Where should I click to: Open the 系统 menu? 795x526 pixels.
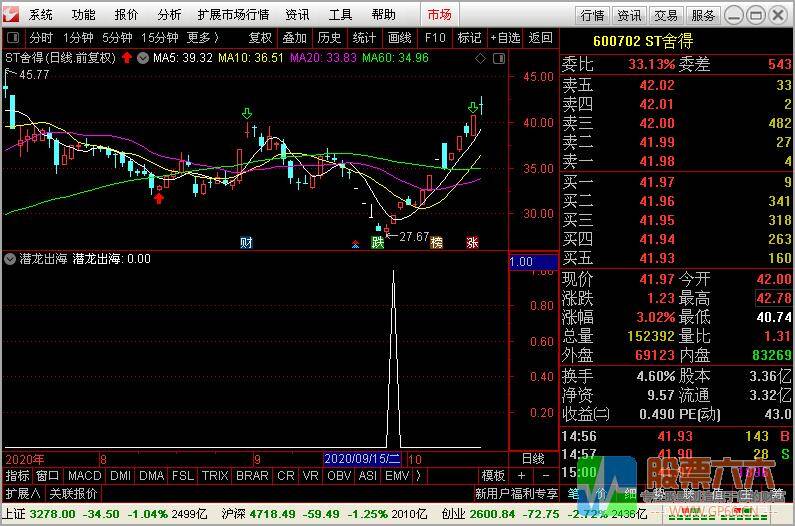tap(41, 15)
